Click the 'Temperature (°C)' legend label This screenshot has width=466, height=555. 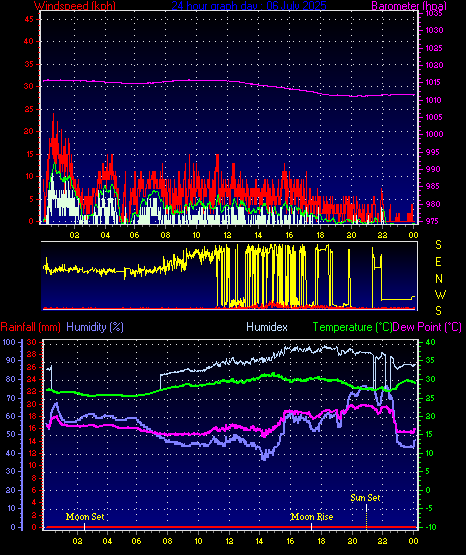(352, 327)
